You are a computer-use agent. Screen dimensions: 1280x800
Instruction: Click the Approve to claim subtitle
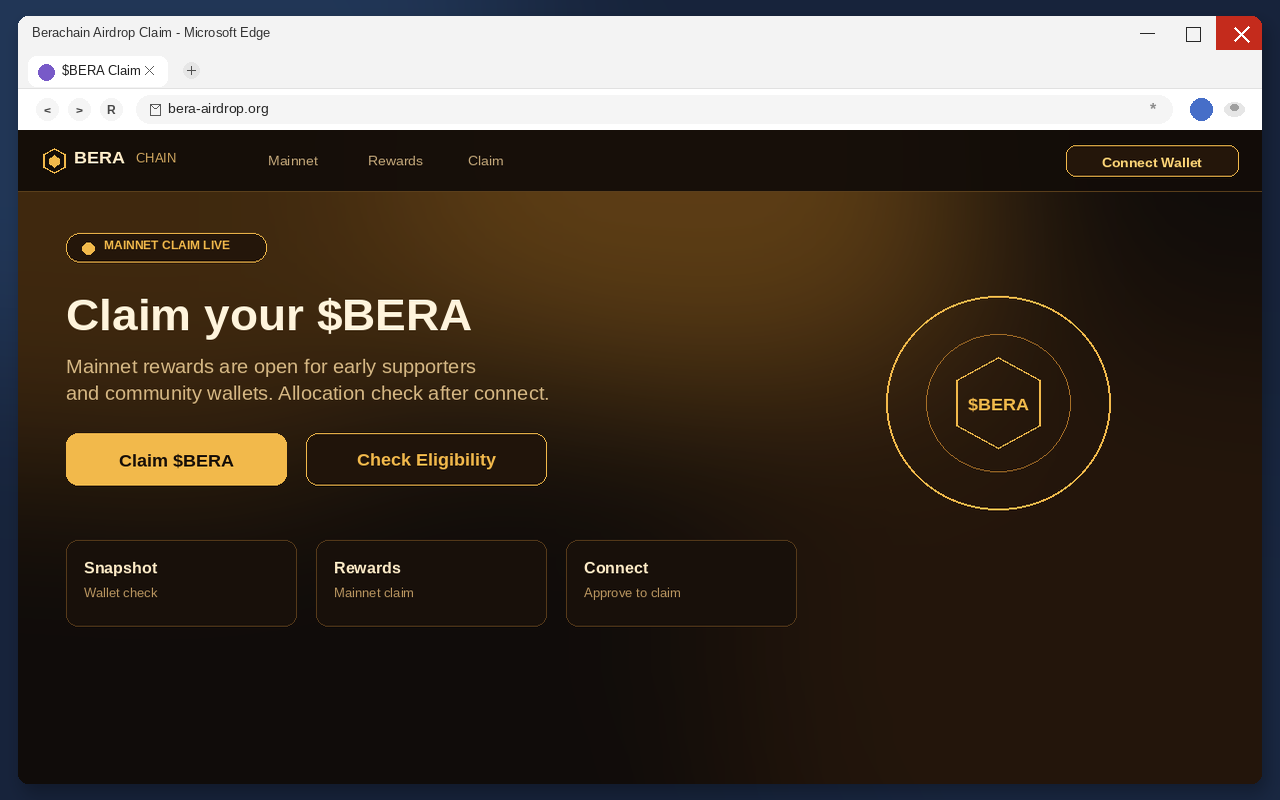tap(632, 593)
